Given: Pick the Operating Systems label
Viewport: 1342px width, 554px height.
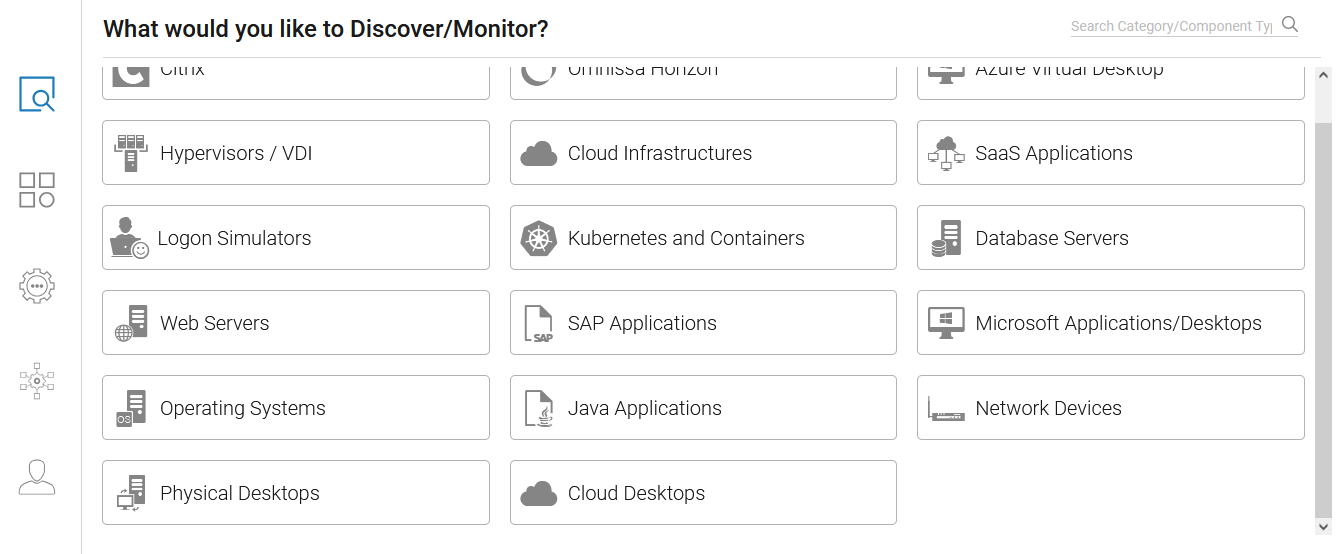Looking at the screenshot, I should (x=243, y=408).
